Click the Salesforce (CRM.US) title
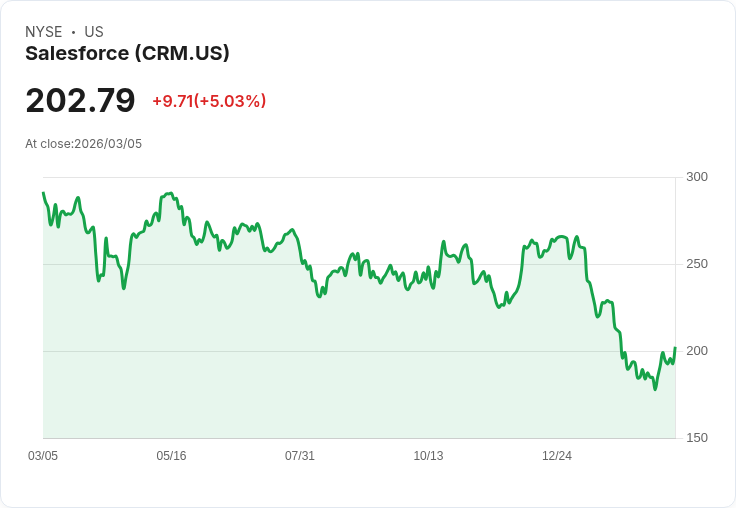This screenshot has height=508, width=736. [x=127, y=53]
